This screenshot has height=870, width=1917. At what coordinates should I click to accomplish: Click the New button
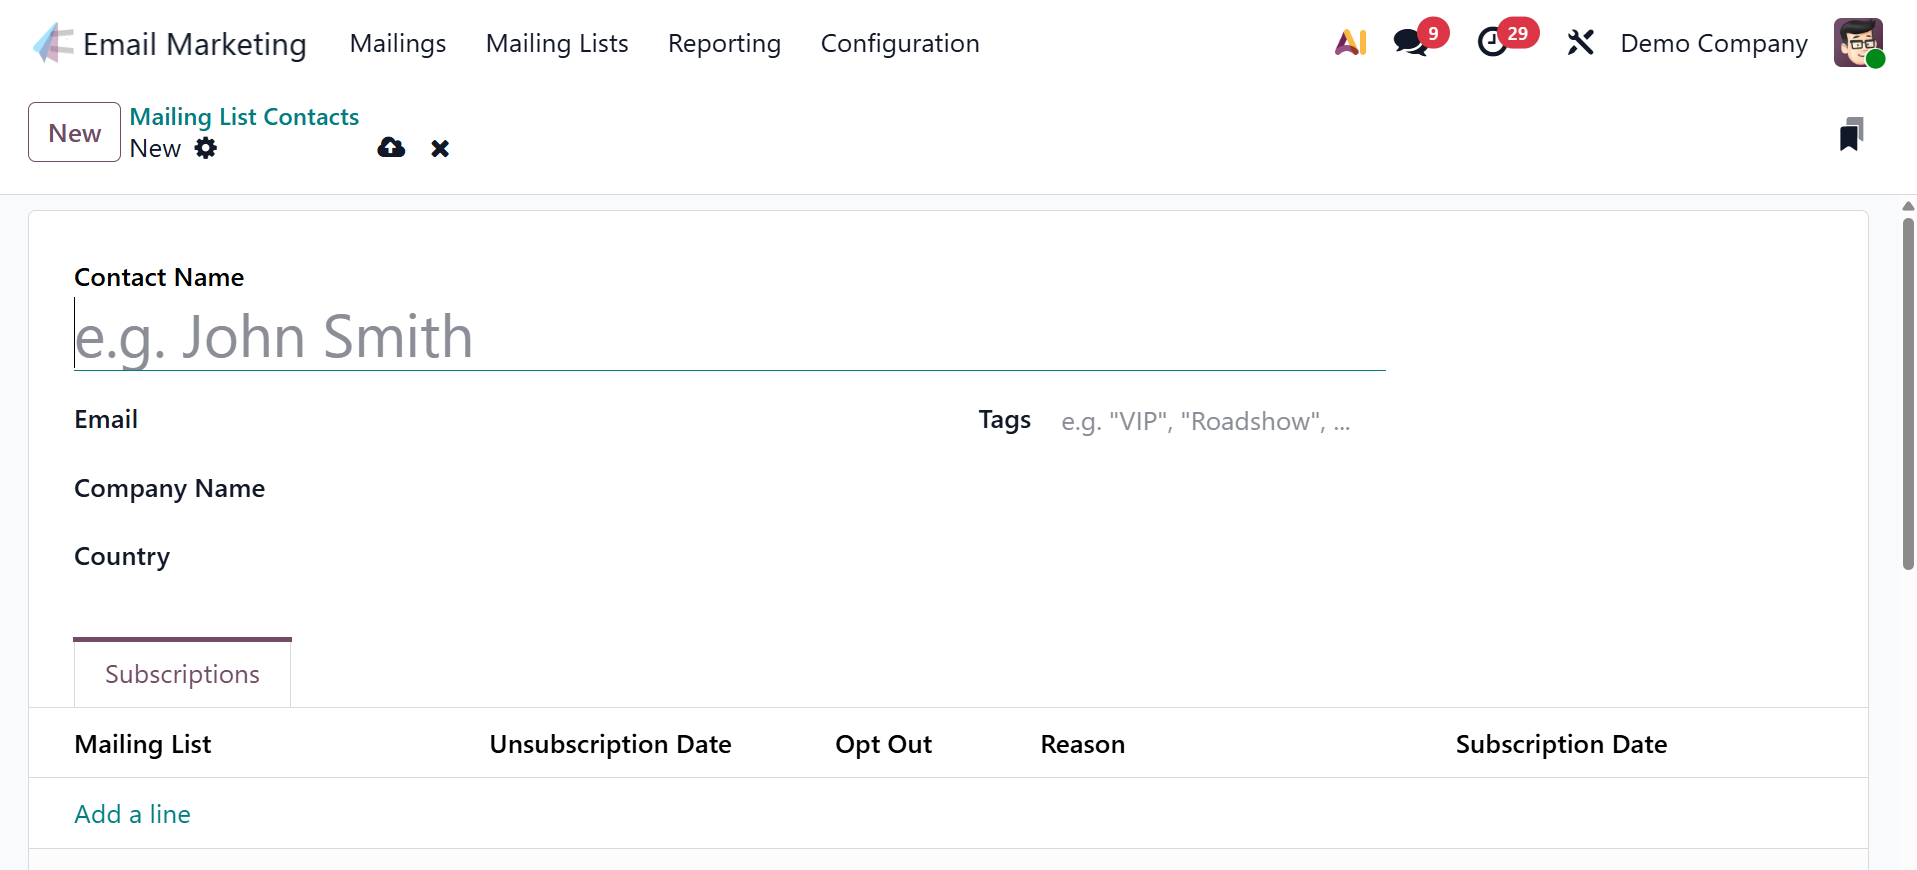click(74, 133)
